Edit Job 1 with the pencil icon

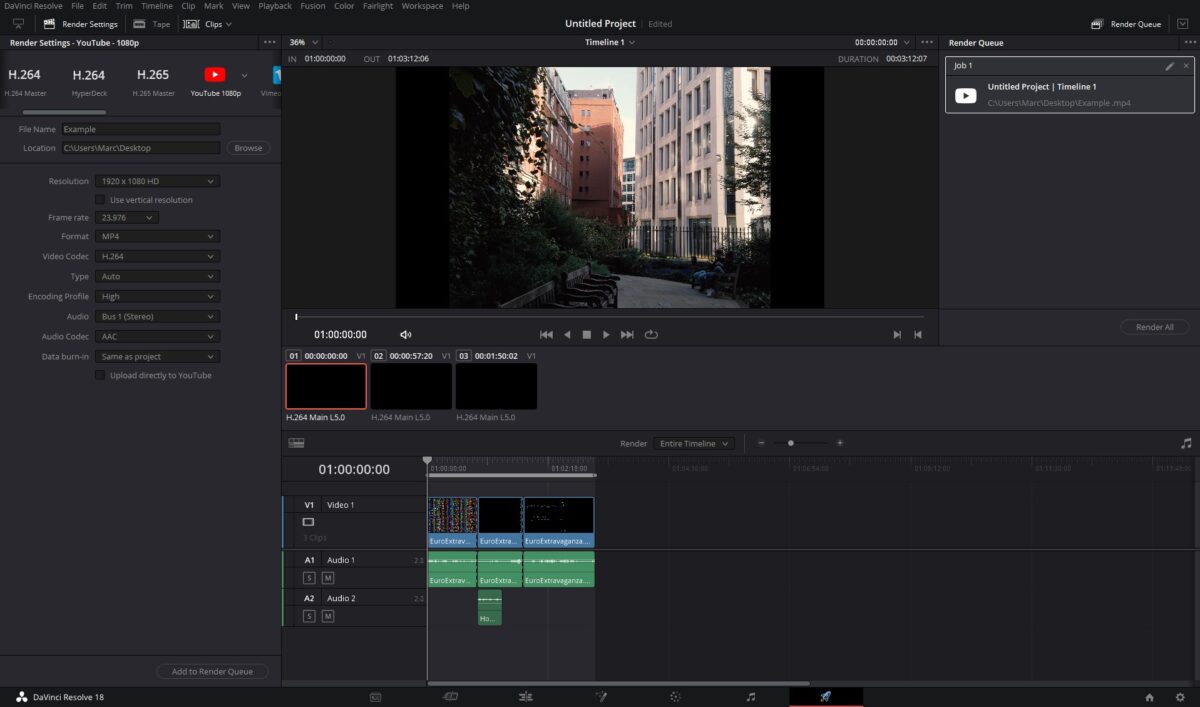[1170, 66]
